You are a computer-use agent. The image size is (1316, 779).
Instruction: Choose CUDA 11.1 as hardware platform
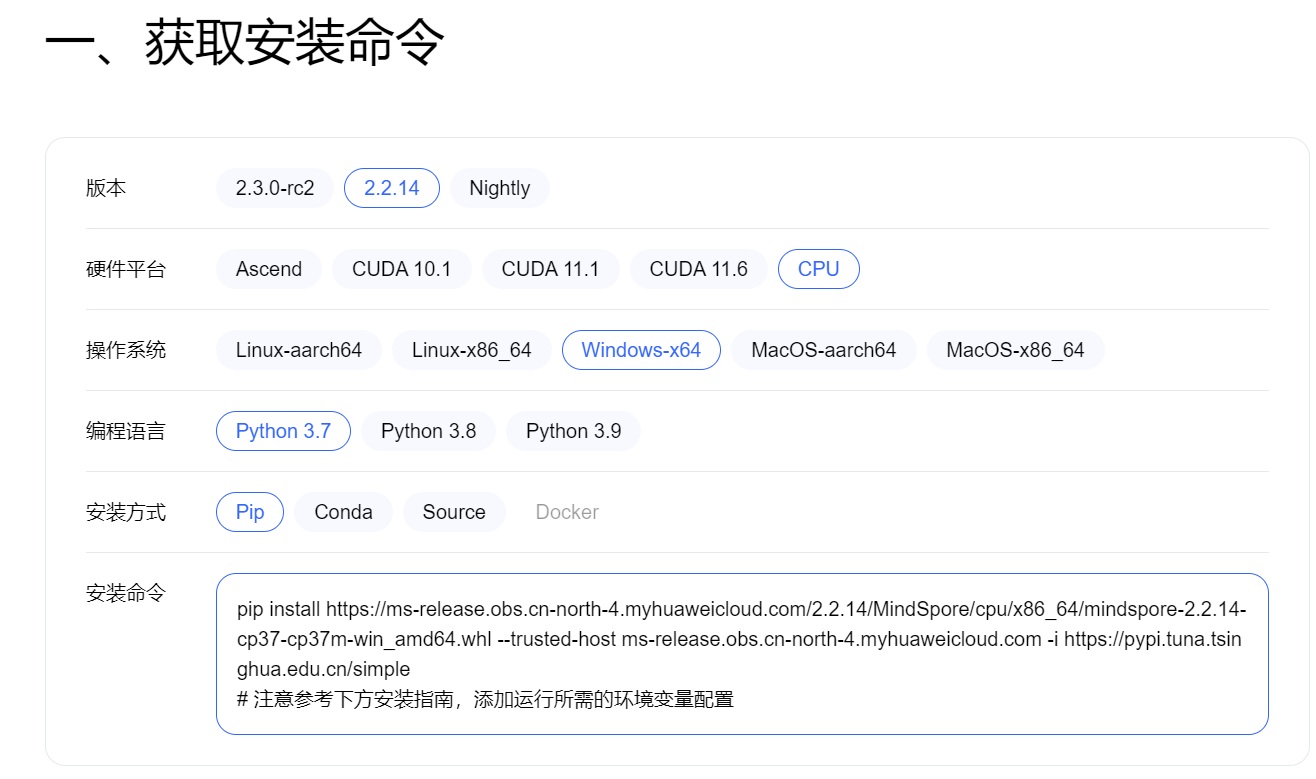point(550,268)
